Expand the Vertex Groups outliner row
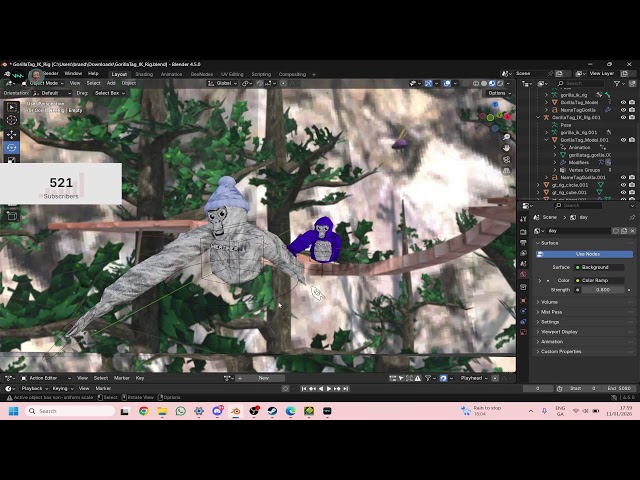Screen dimensions: 640x480 click(555, 170)
